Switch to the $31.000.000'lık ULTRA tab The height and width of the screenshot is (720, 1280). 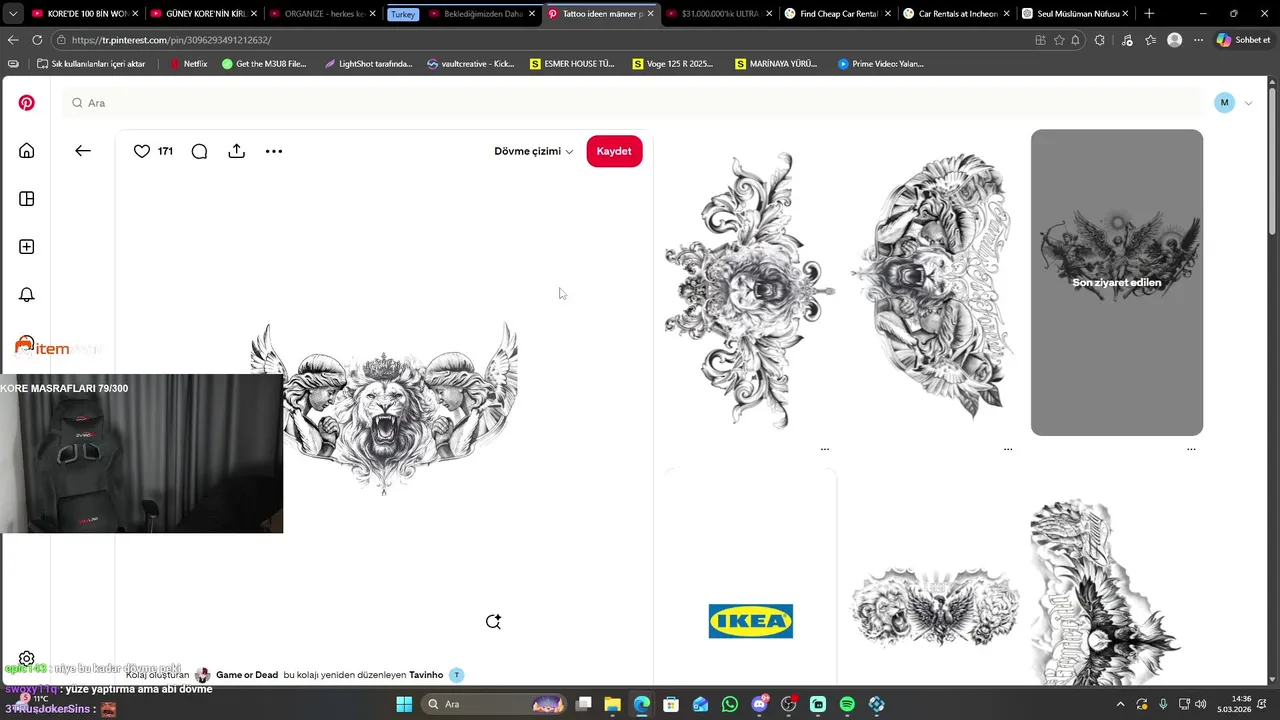pos(718,14)
